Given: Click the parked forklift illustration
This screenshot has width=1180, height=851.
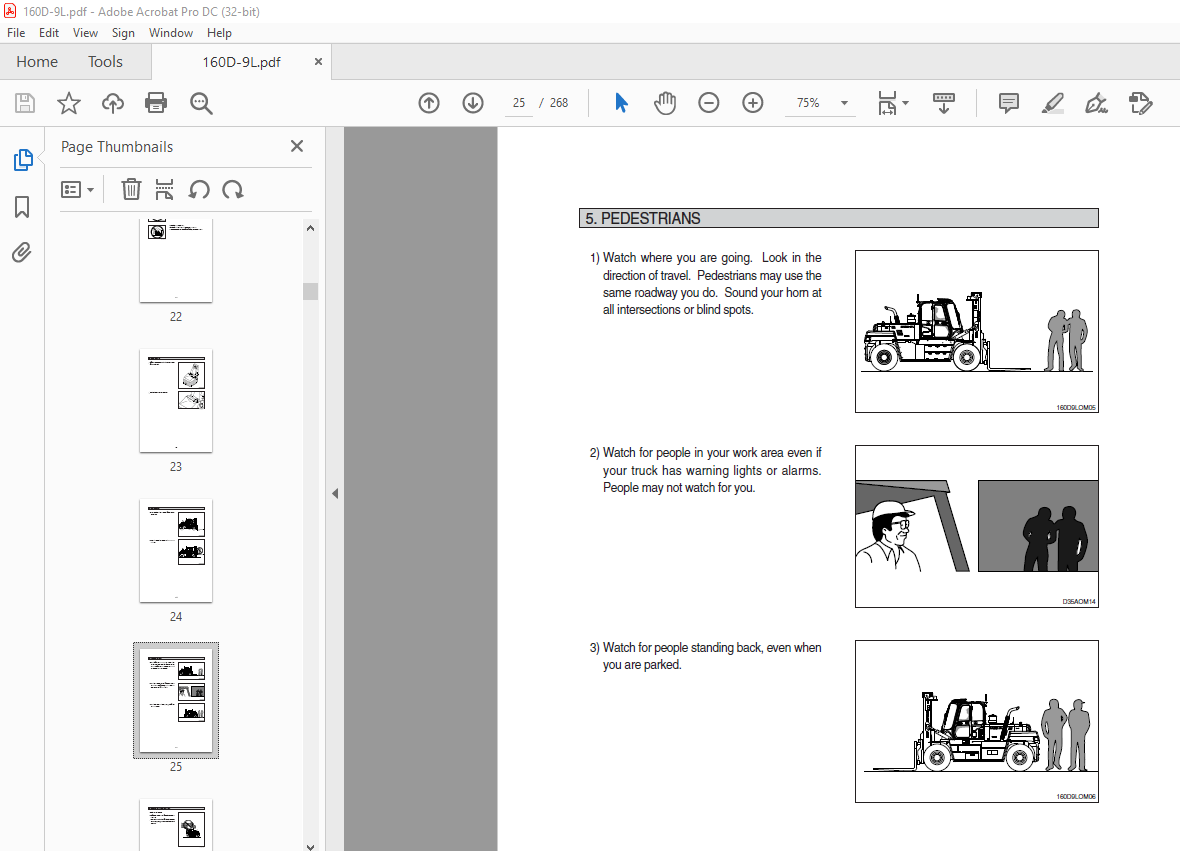Looking at the screenshot, I should (977, 722).
